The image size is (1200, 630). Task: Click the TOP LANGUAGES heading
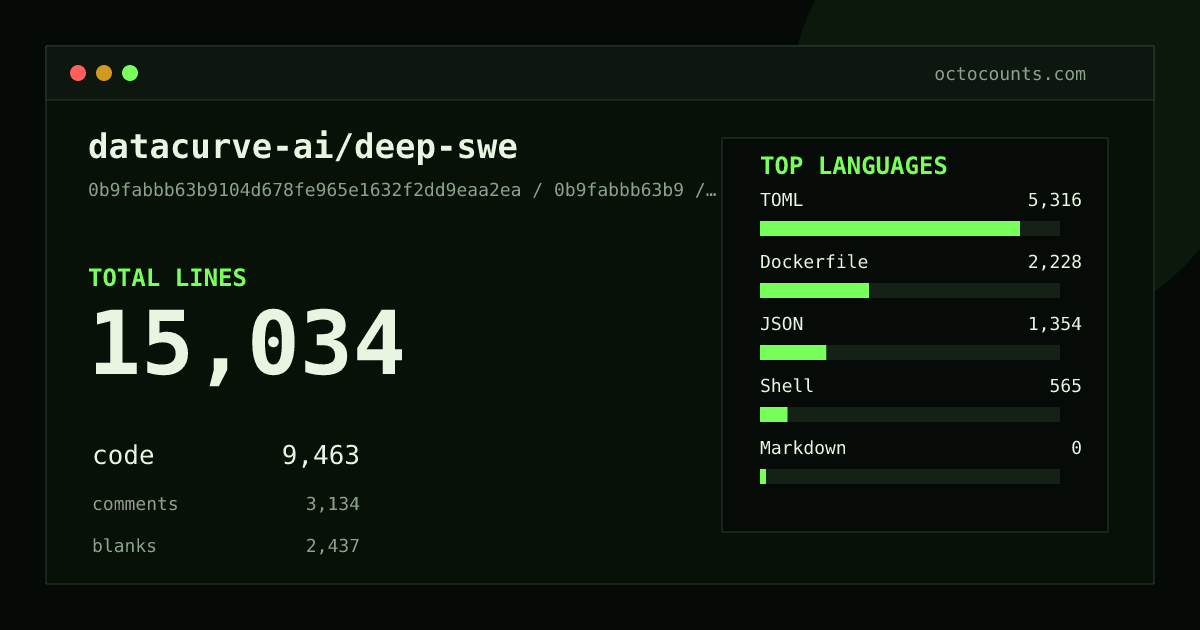854,166
